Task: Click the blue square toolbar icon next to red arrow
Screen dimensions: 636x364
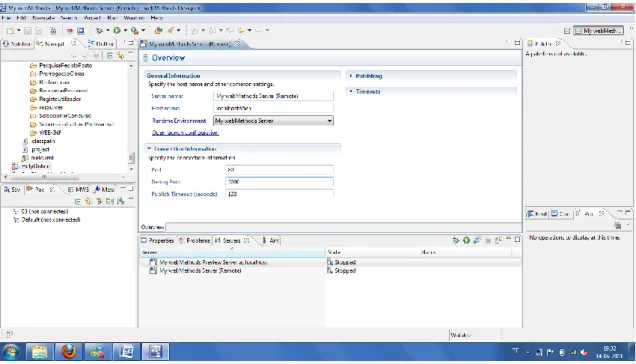Action: [x=81, y=30]
